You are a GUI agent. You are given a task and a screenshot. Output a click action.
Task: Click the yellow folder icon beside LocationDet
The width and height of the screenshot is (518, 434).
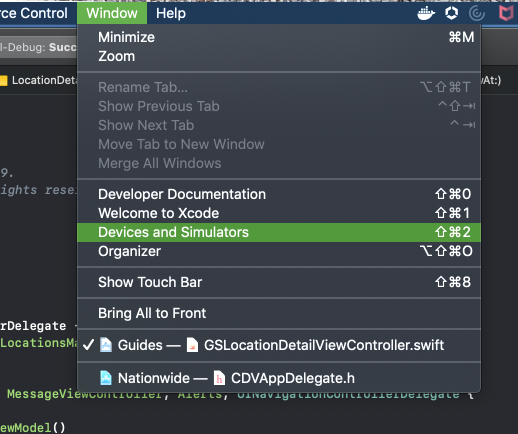click(3, 80)
